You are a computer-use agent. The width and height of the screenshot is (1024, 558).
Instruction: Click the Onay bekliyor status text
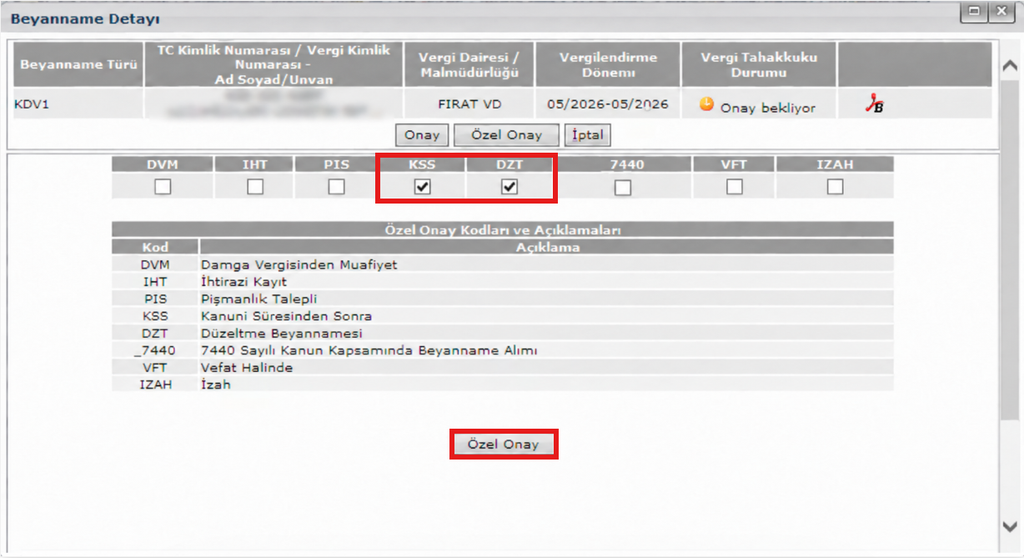click(x=767, y=108)
